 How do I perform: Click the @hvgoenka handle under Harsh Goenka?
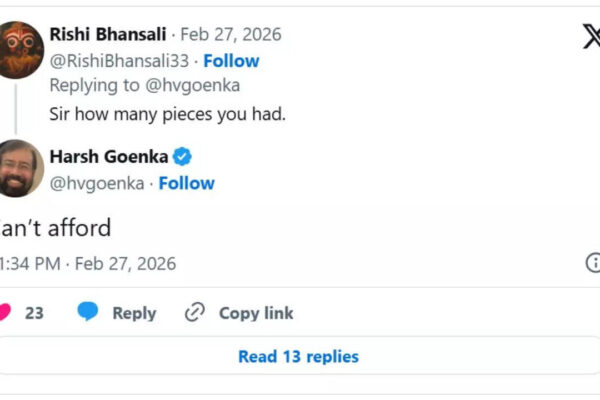point(96,183)
